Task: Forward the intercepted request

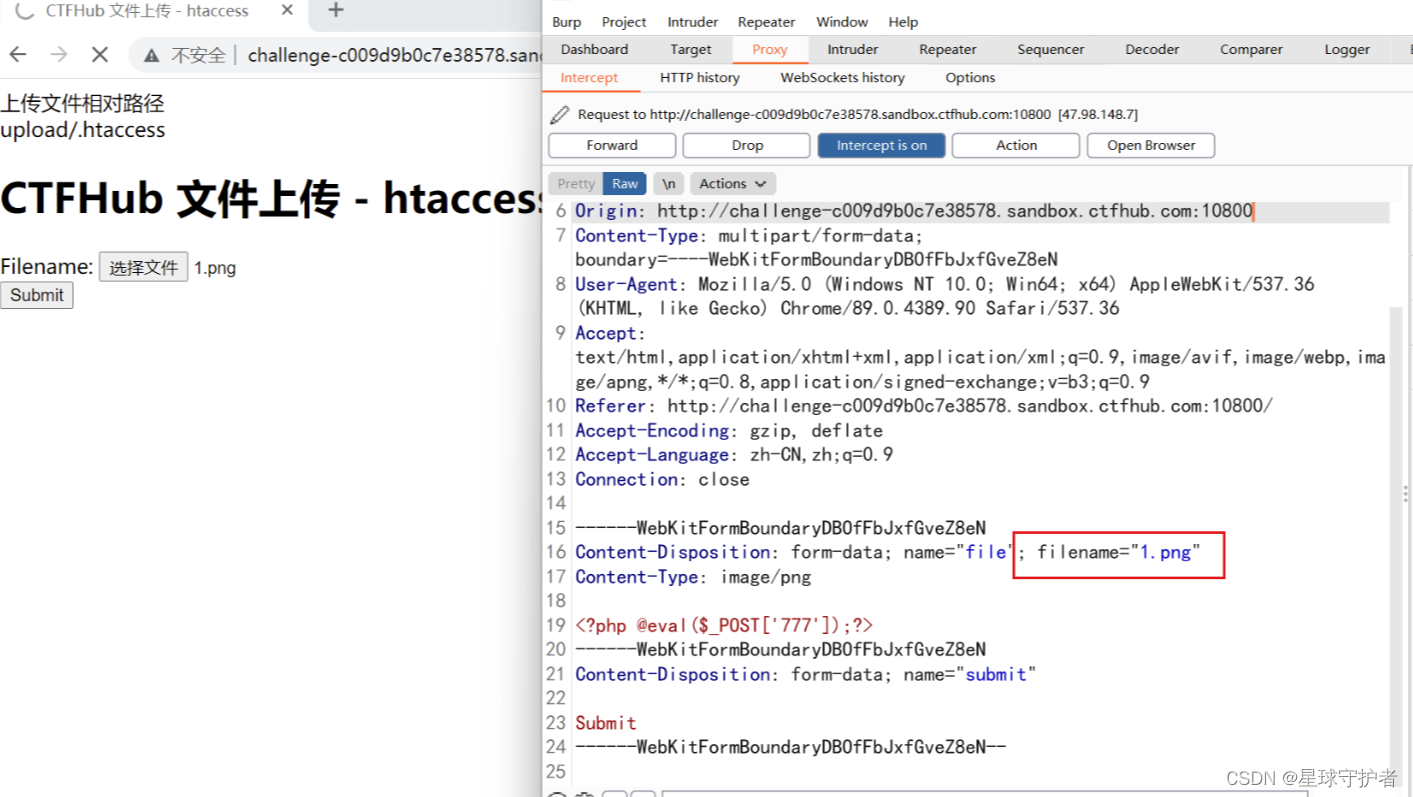Action: coord(612,145)
